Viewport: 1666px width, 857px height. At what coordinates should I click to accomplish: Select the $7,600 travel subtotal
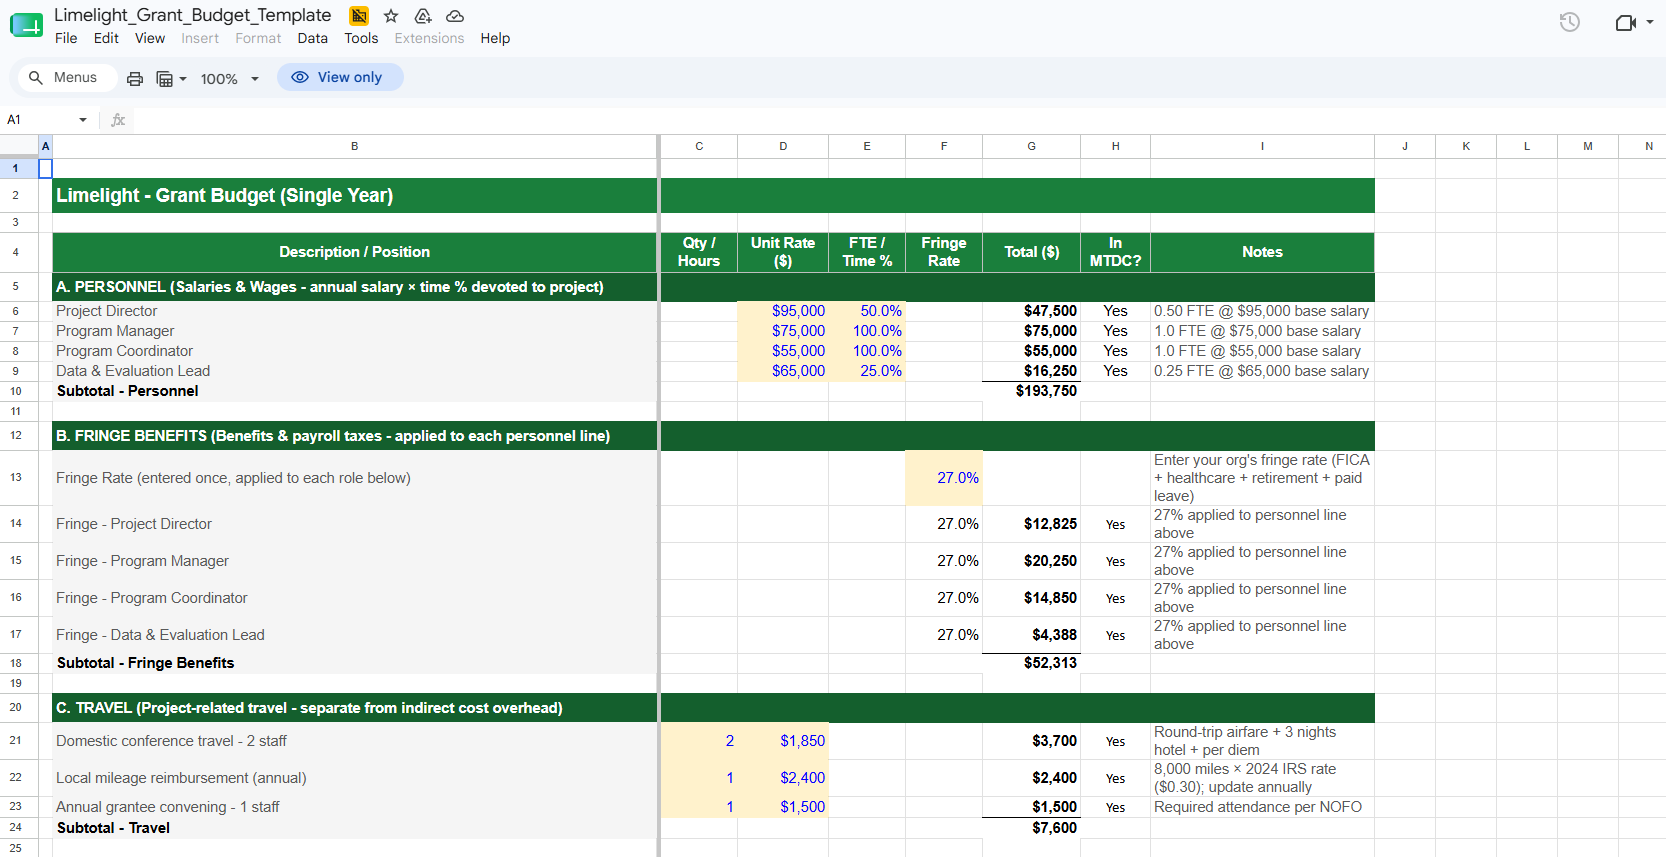pos(1031,828)
